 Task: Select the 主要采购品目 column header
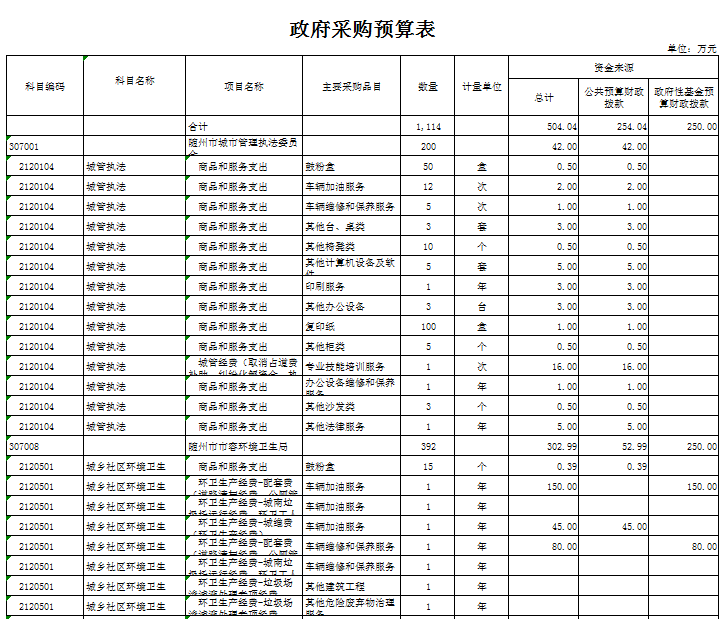[x=351, y=86]
